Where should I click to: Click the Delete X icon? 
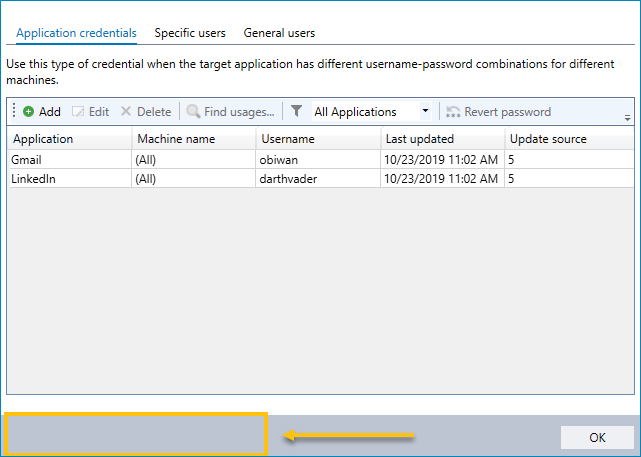click(x=126, y=111)
